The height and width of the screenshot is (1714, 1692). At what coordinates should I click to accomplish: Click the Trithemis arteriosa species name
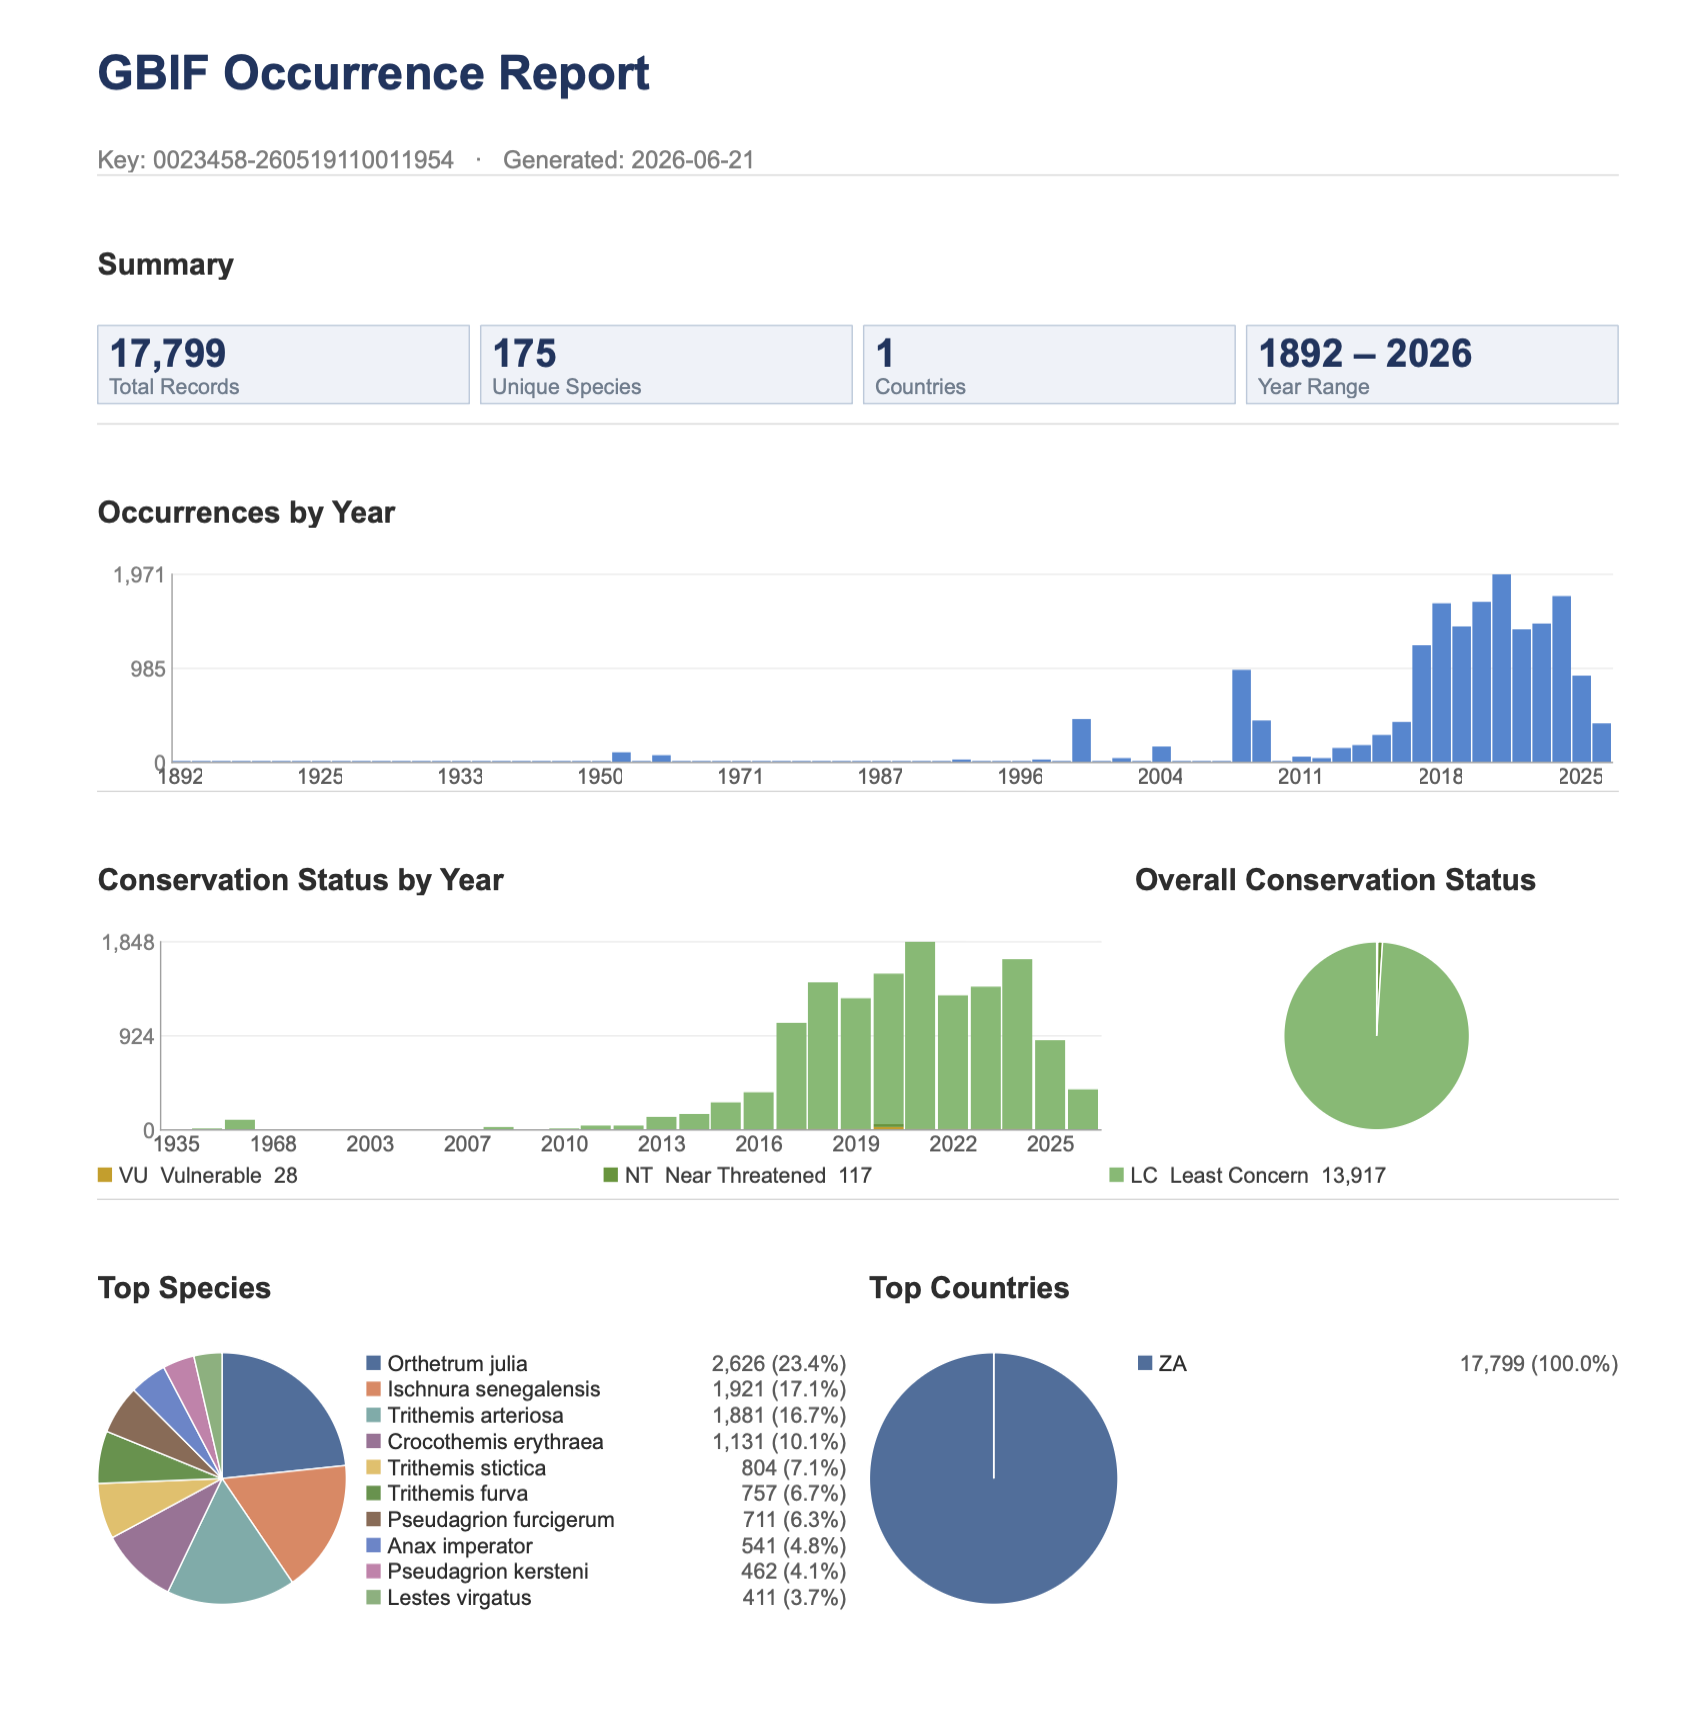coord(475,1416)
